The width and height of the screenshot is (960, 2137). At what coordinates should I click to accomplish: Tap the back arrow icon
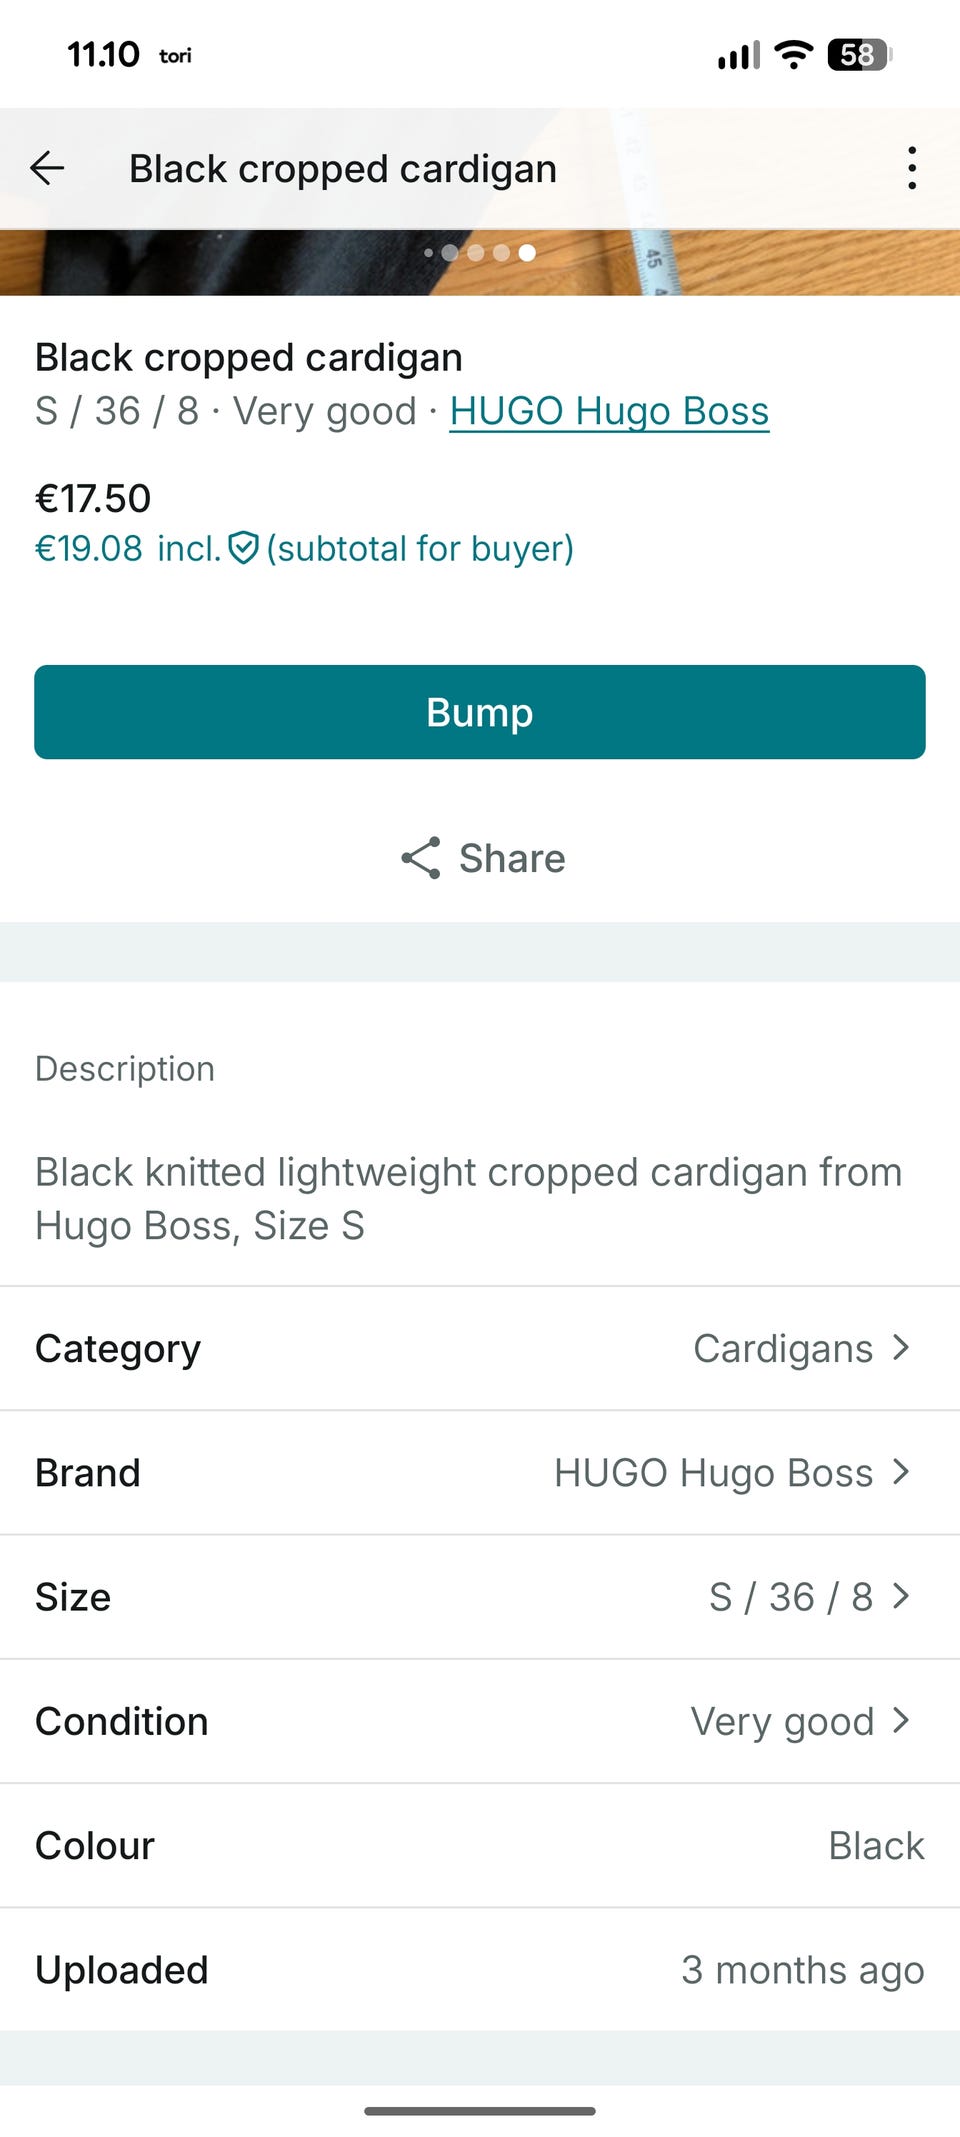point(47,168)
